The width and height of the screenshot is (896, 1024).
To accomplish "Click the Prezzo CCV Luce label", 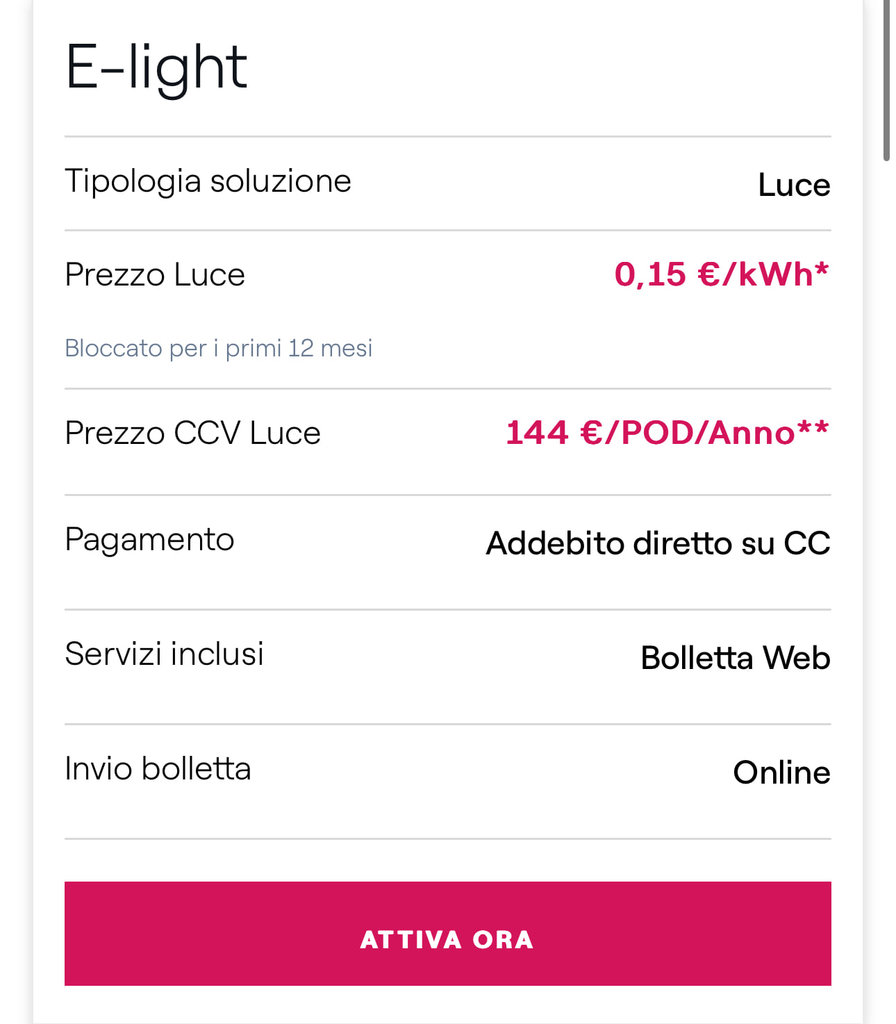I will 193,433.
